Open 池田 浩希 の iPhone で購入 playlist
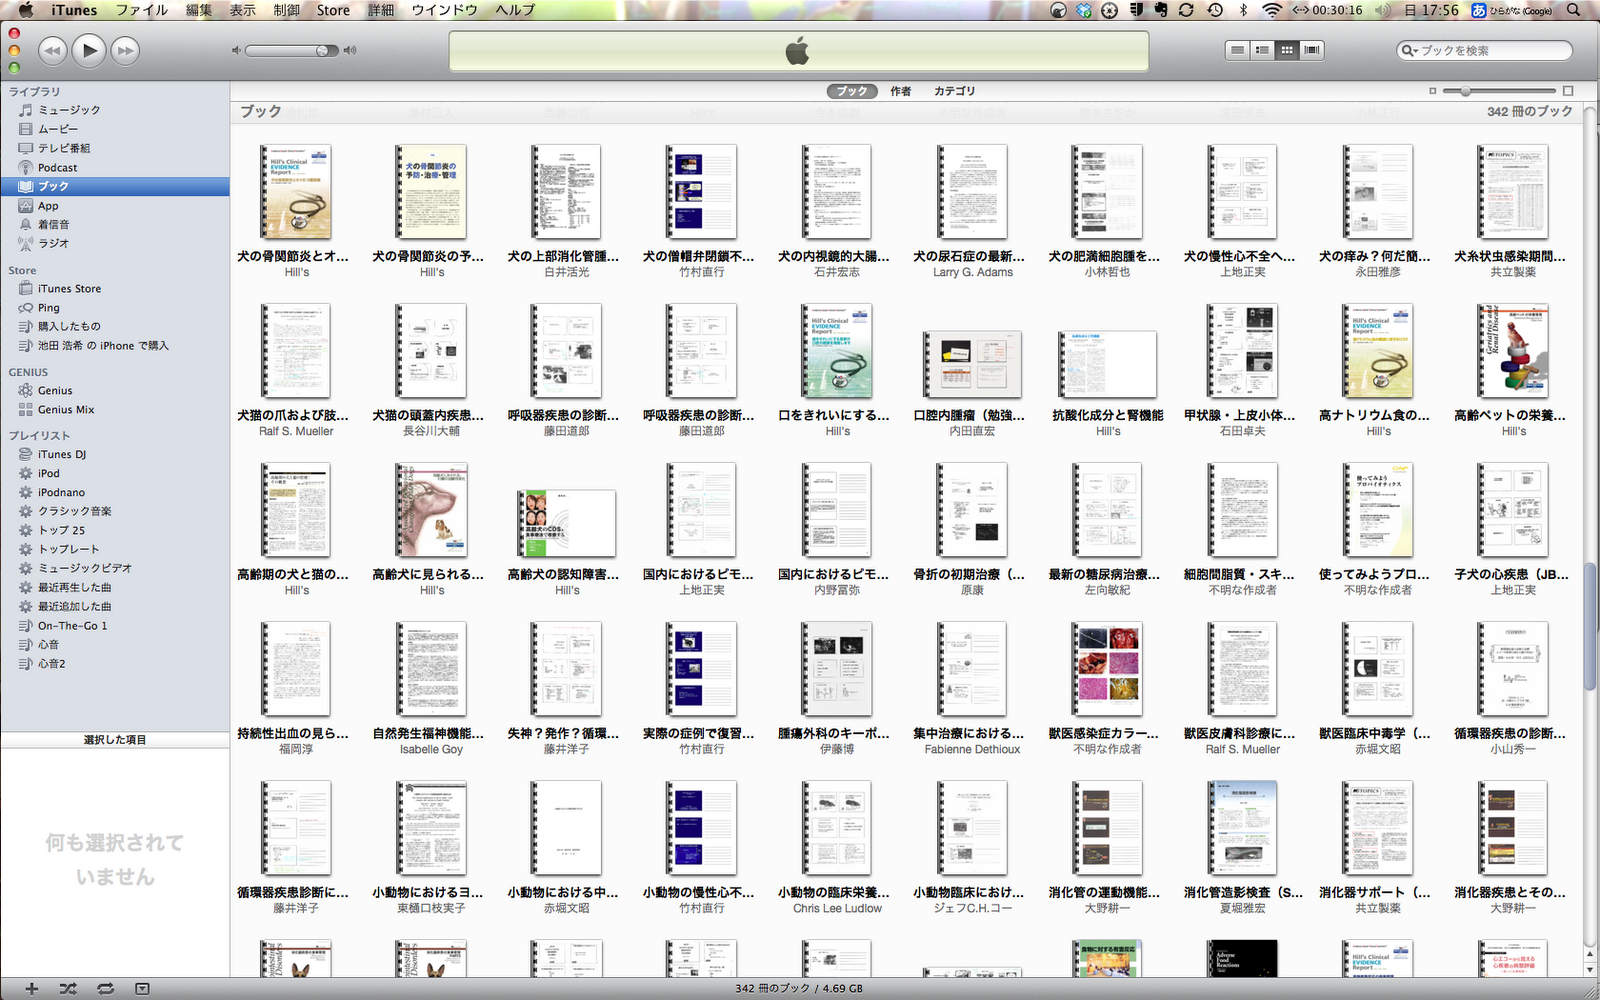1600x1000 pixels. [x=103, y=346]
